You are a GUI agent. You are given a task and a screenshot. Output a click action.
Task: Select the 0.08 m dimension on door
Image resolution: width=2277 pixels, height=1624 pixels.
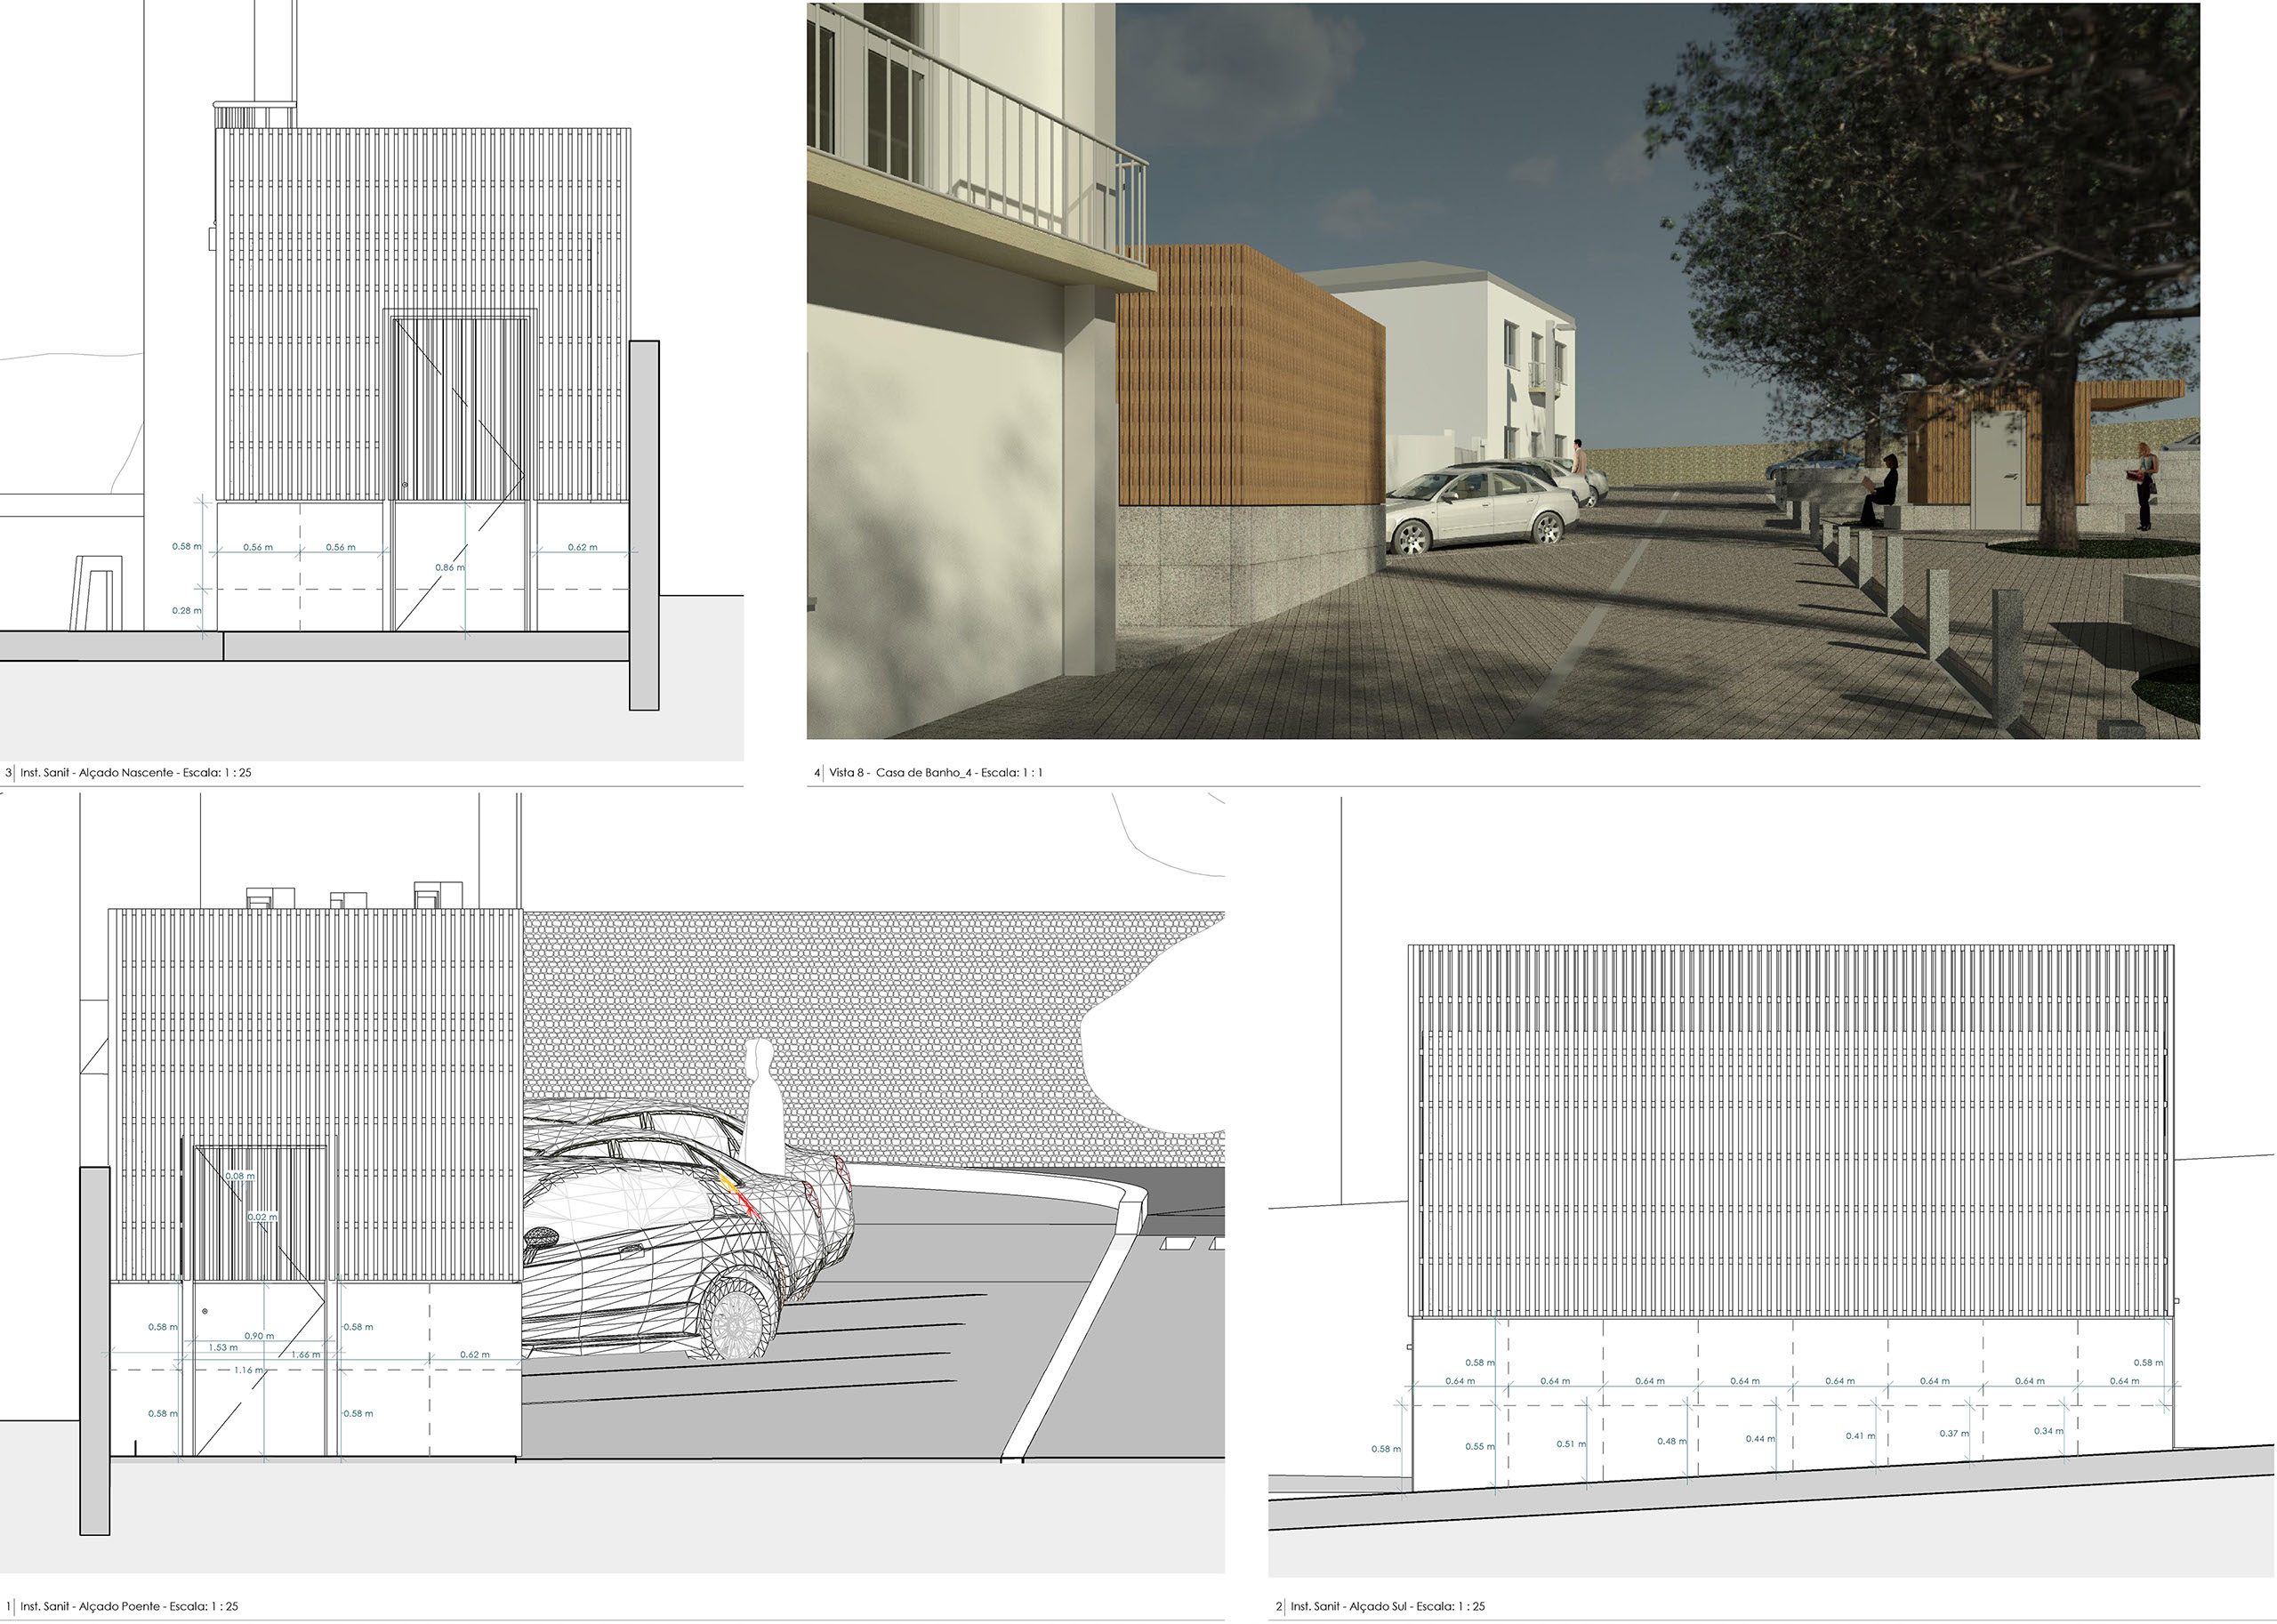(x=240, y=1175)
